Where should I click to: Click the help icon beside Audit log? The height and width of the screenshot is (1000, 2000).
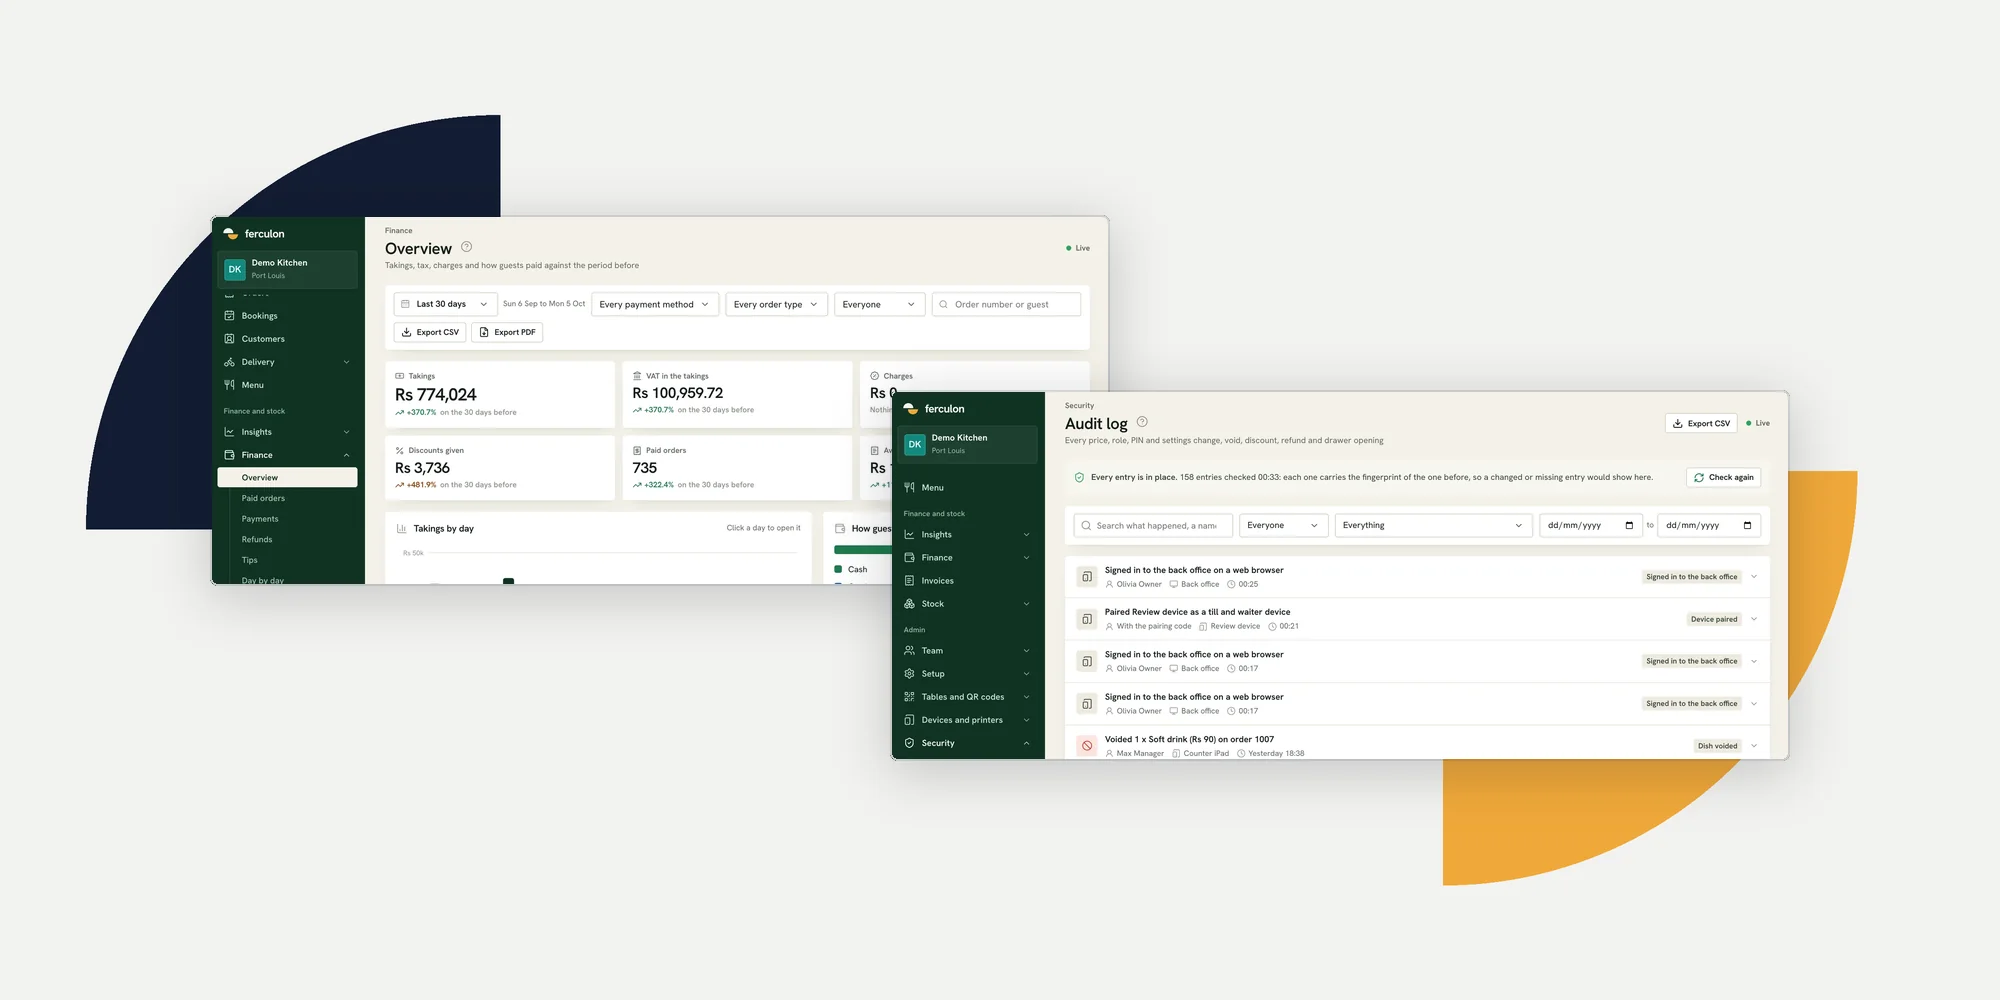tap(1142, 422)
